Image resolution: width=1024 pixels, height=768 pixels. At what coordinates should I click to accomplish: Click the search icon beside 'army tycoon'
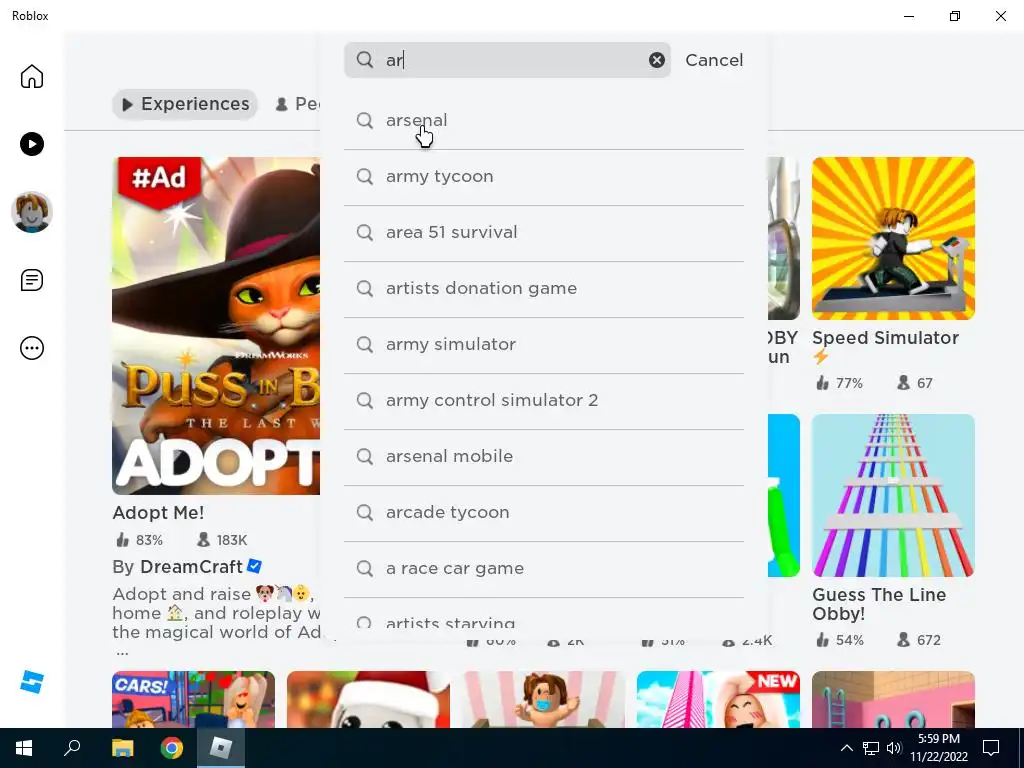coord(364,176)
